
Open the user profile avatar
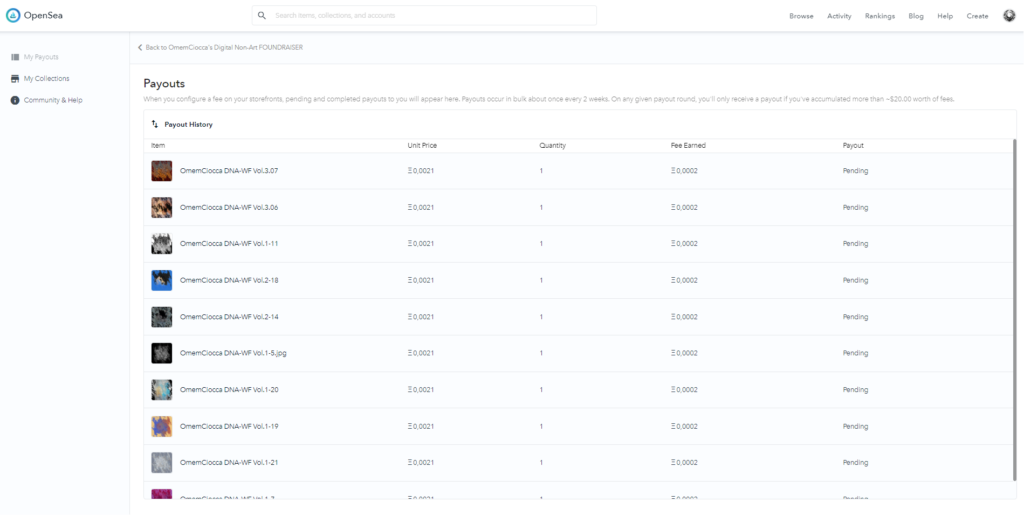click(x=1008, y=15)
